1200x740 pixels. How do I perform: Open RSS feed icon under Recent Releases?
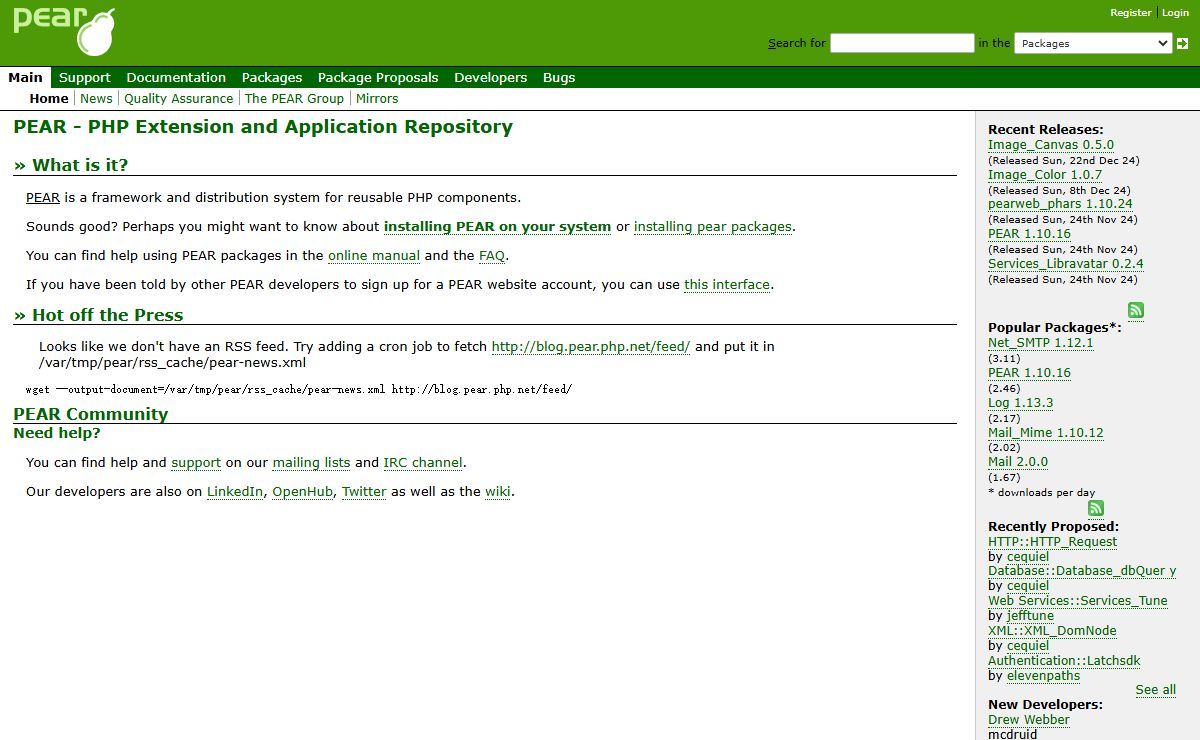click(1136, 310)
